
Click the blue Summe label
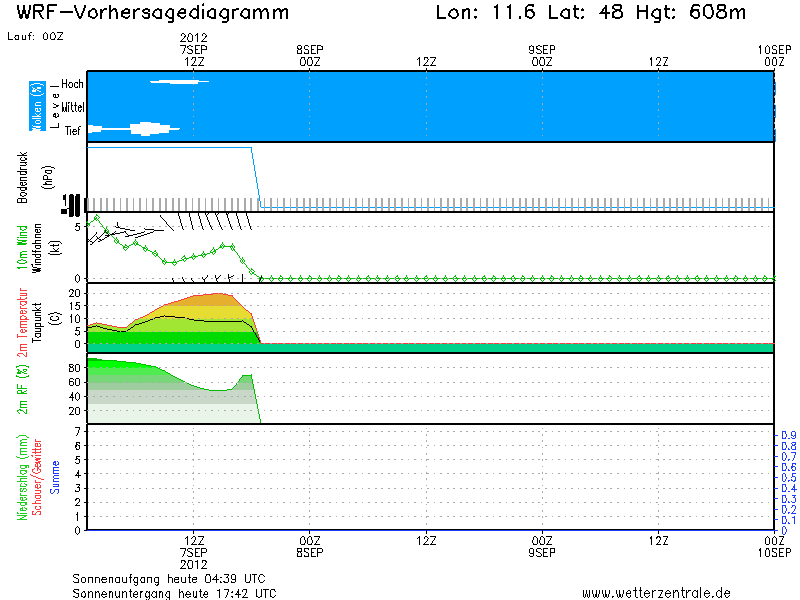tap(55, 477)
